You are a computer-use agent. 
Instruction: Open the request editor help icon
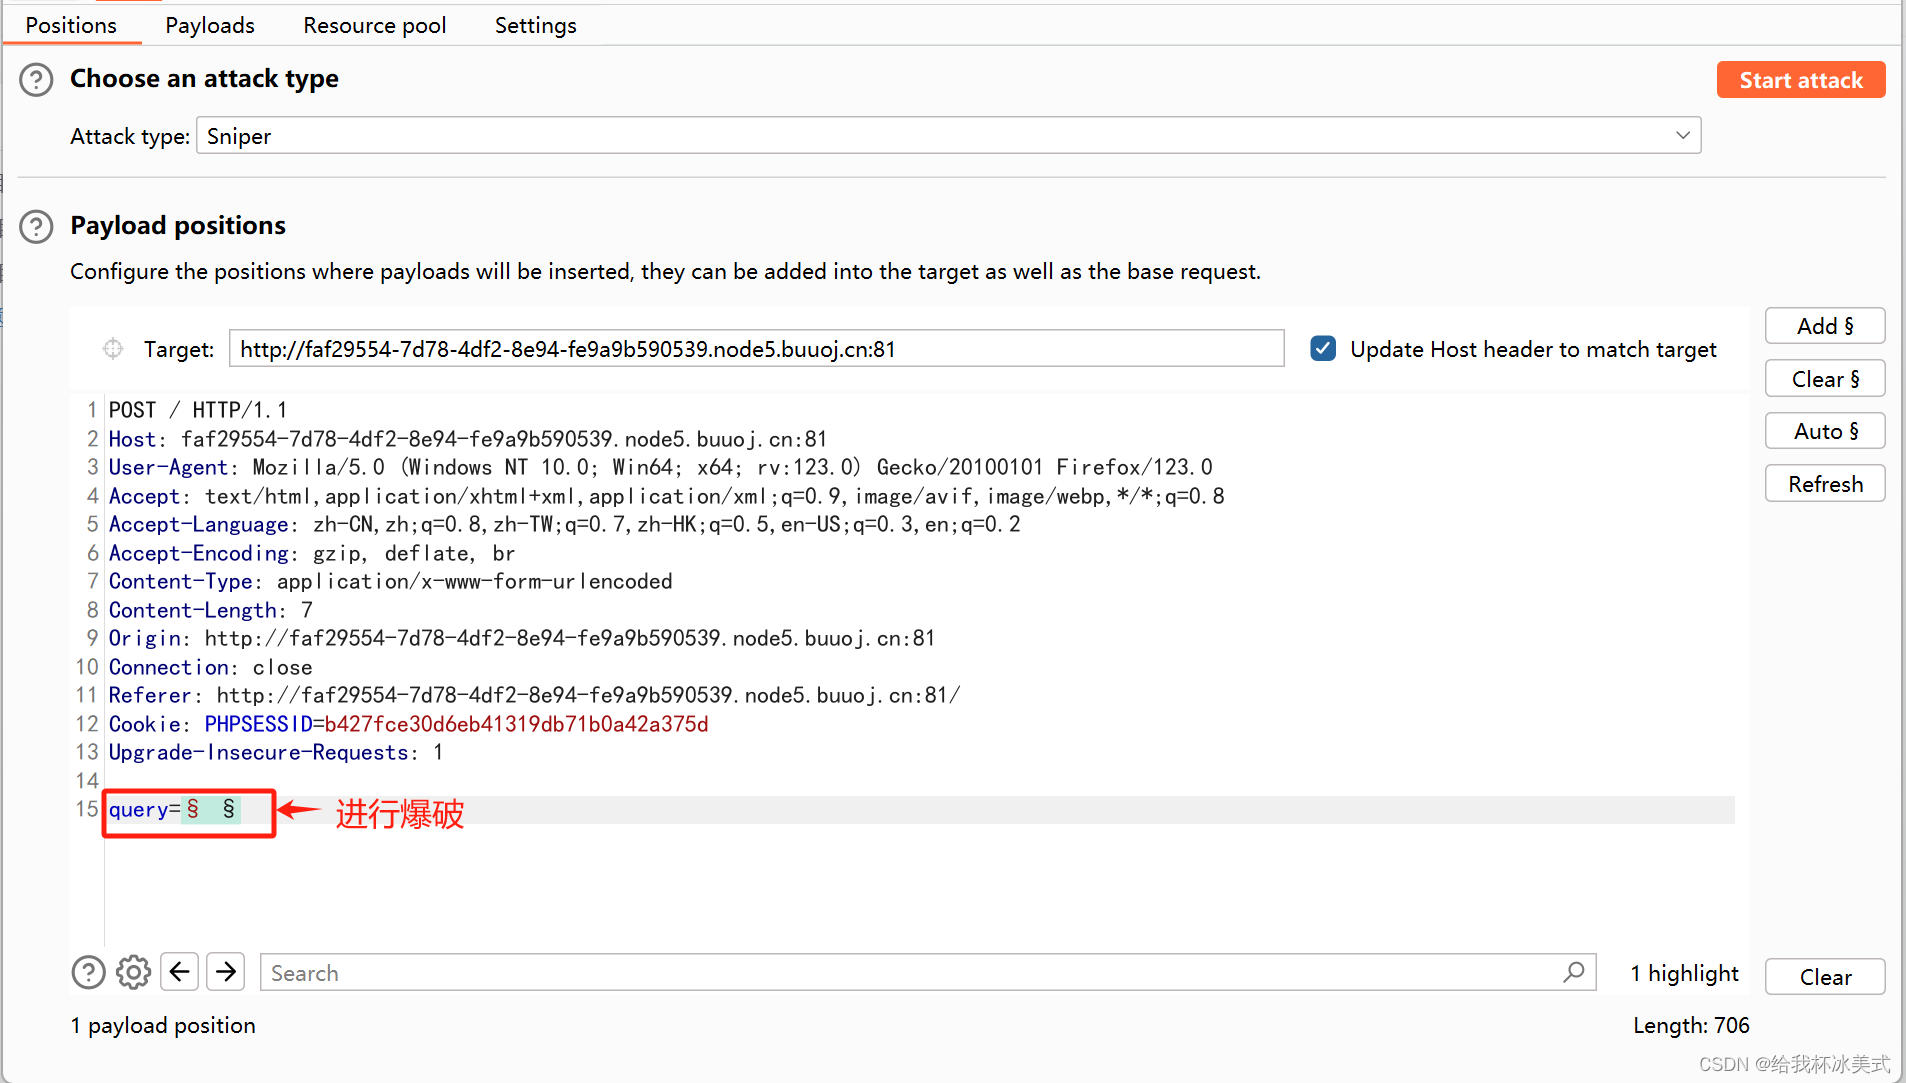pos(88,972)
